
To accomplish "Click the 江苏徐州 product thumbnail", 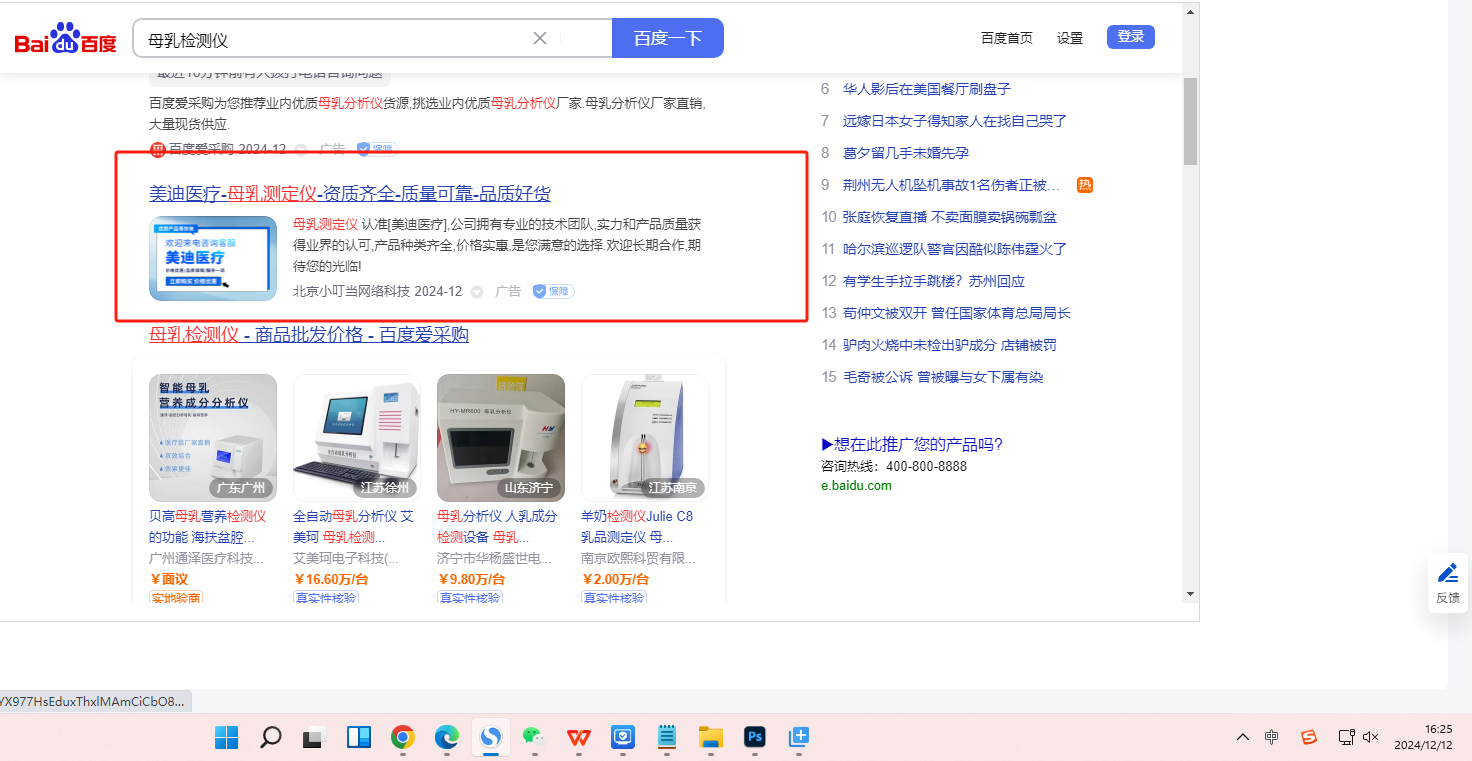I will pyautogui.click(x=357, y=438).
